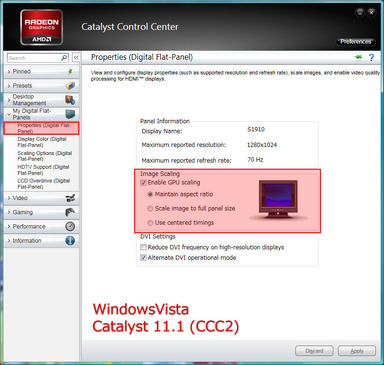Click the Apply button
This screenshot has width=384, height=365.
tap(357, 351)
